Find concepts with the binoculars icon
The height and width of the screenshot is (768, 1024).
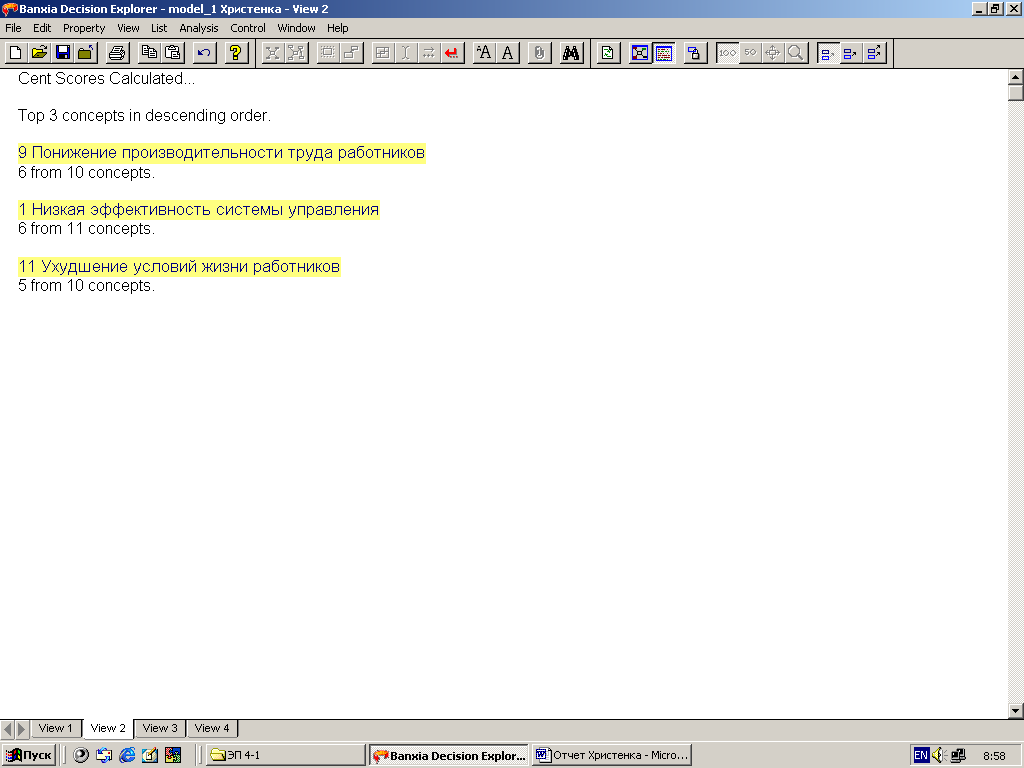click(571, 53)
